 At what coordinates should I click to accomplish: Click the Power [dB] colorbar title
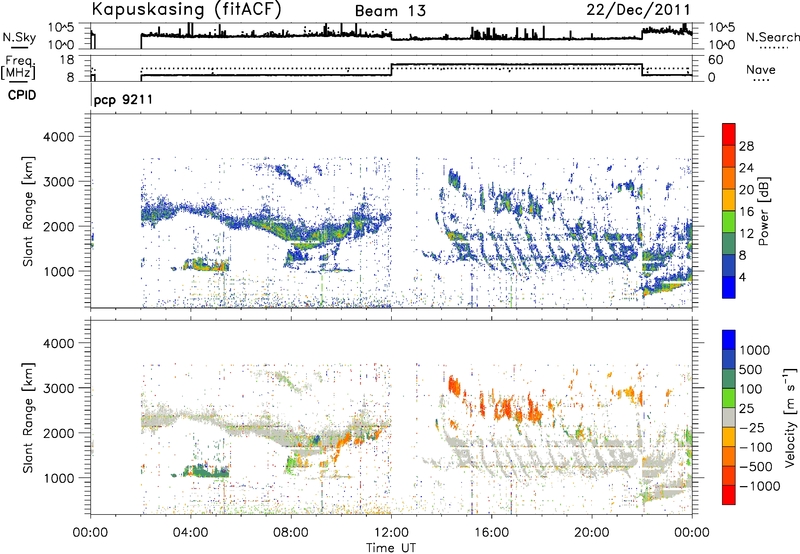pos(763,211)
